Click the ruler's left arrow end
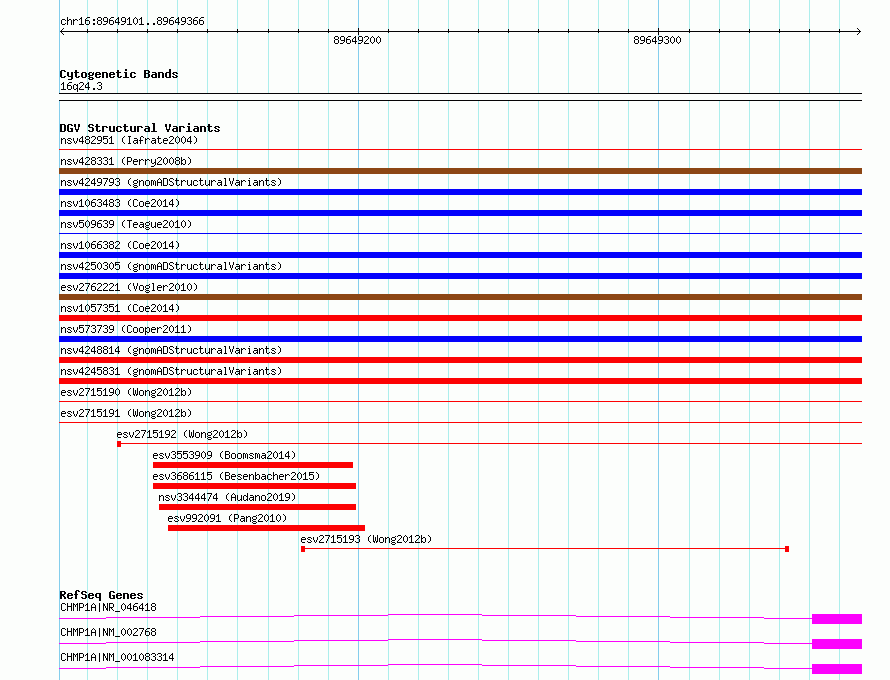The image size is (890, 680). tap(62, 31)
